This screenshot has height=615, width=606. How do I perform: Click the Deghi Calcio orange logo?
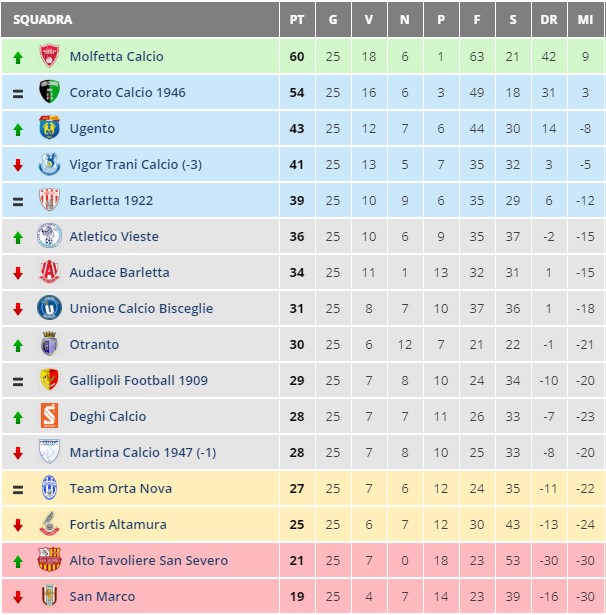tap(49, 417)
